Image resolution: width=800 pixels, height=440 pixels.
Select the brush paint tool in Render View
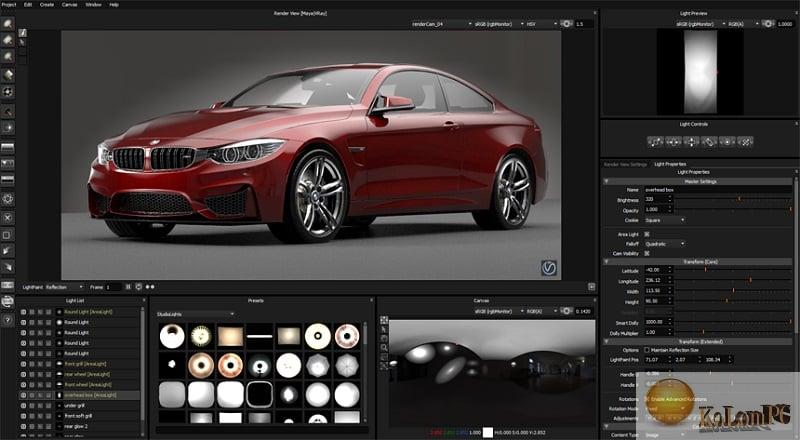(x=22, y=33)
